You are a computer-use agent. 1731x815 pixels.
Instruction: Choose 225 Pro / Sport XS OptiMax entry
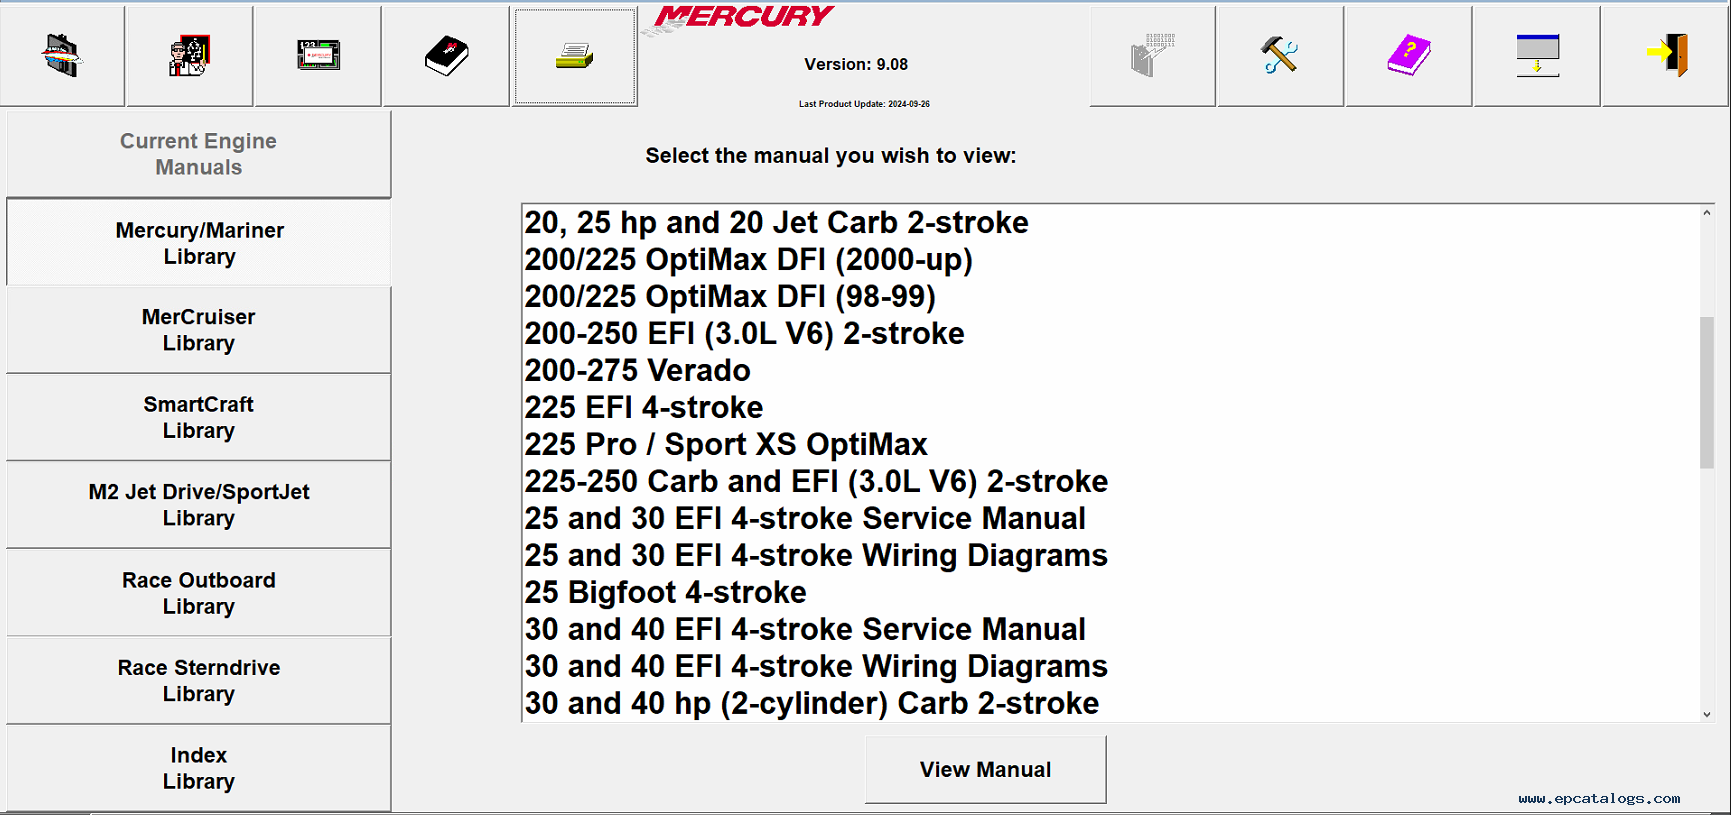(726, 445)
